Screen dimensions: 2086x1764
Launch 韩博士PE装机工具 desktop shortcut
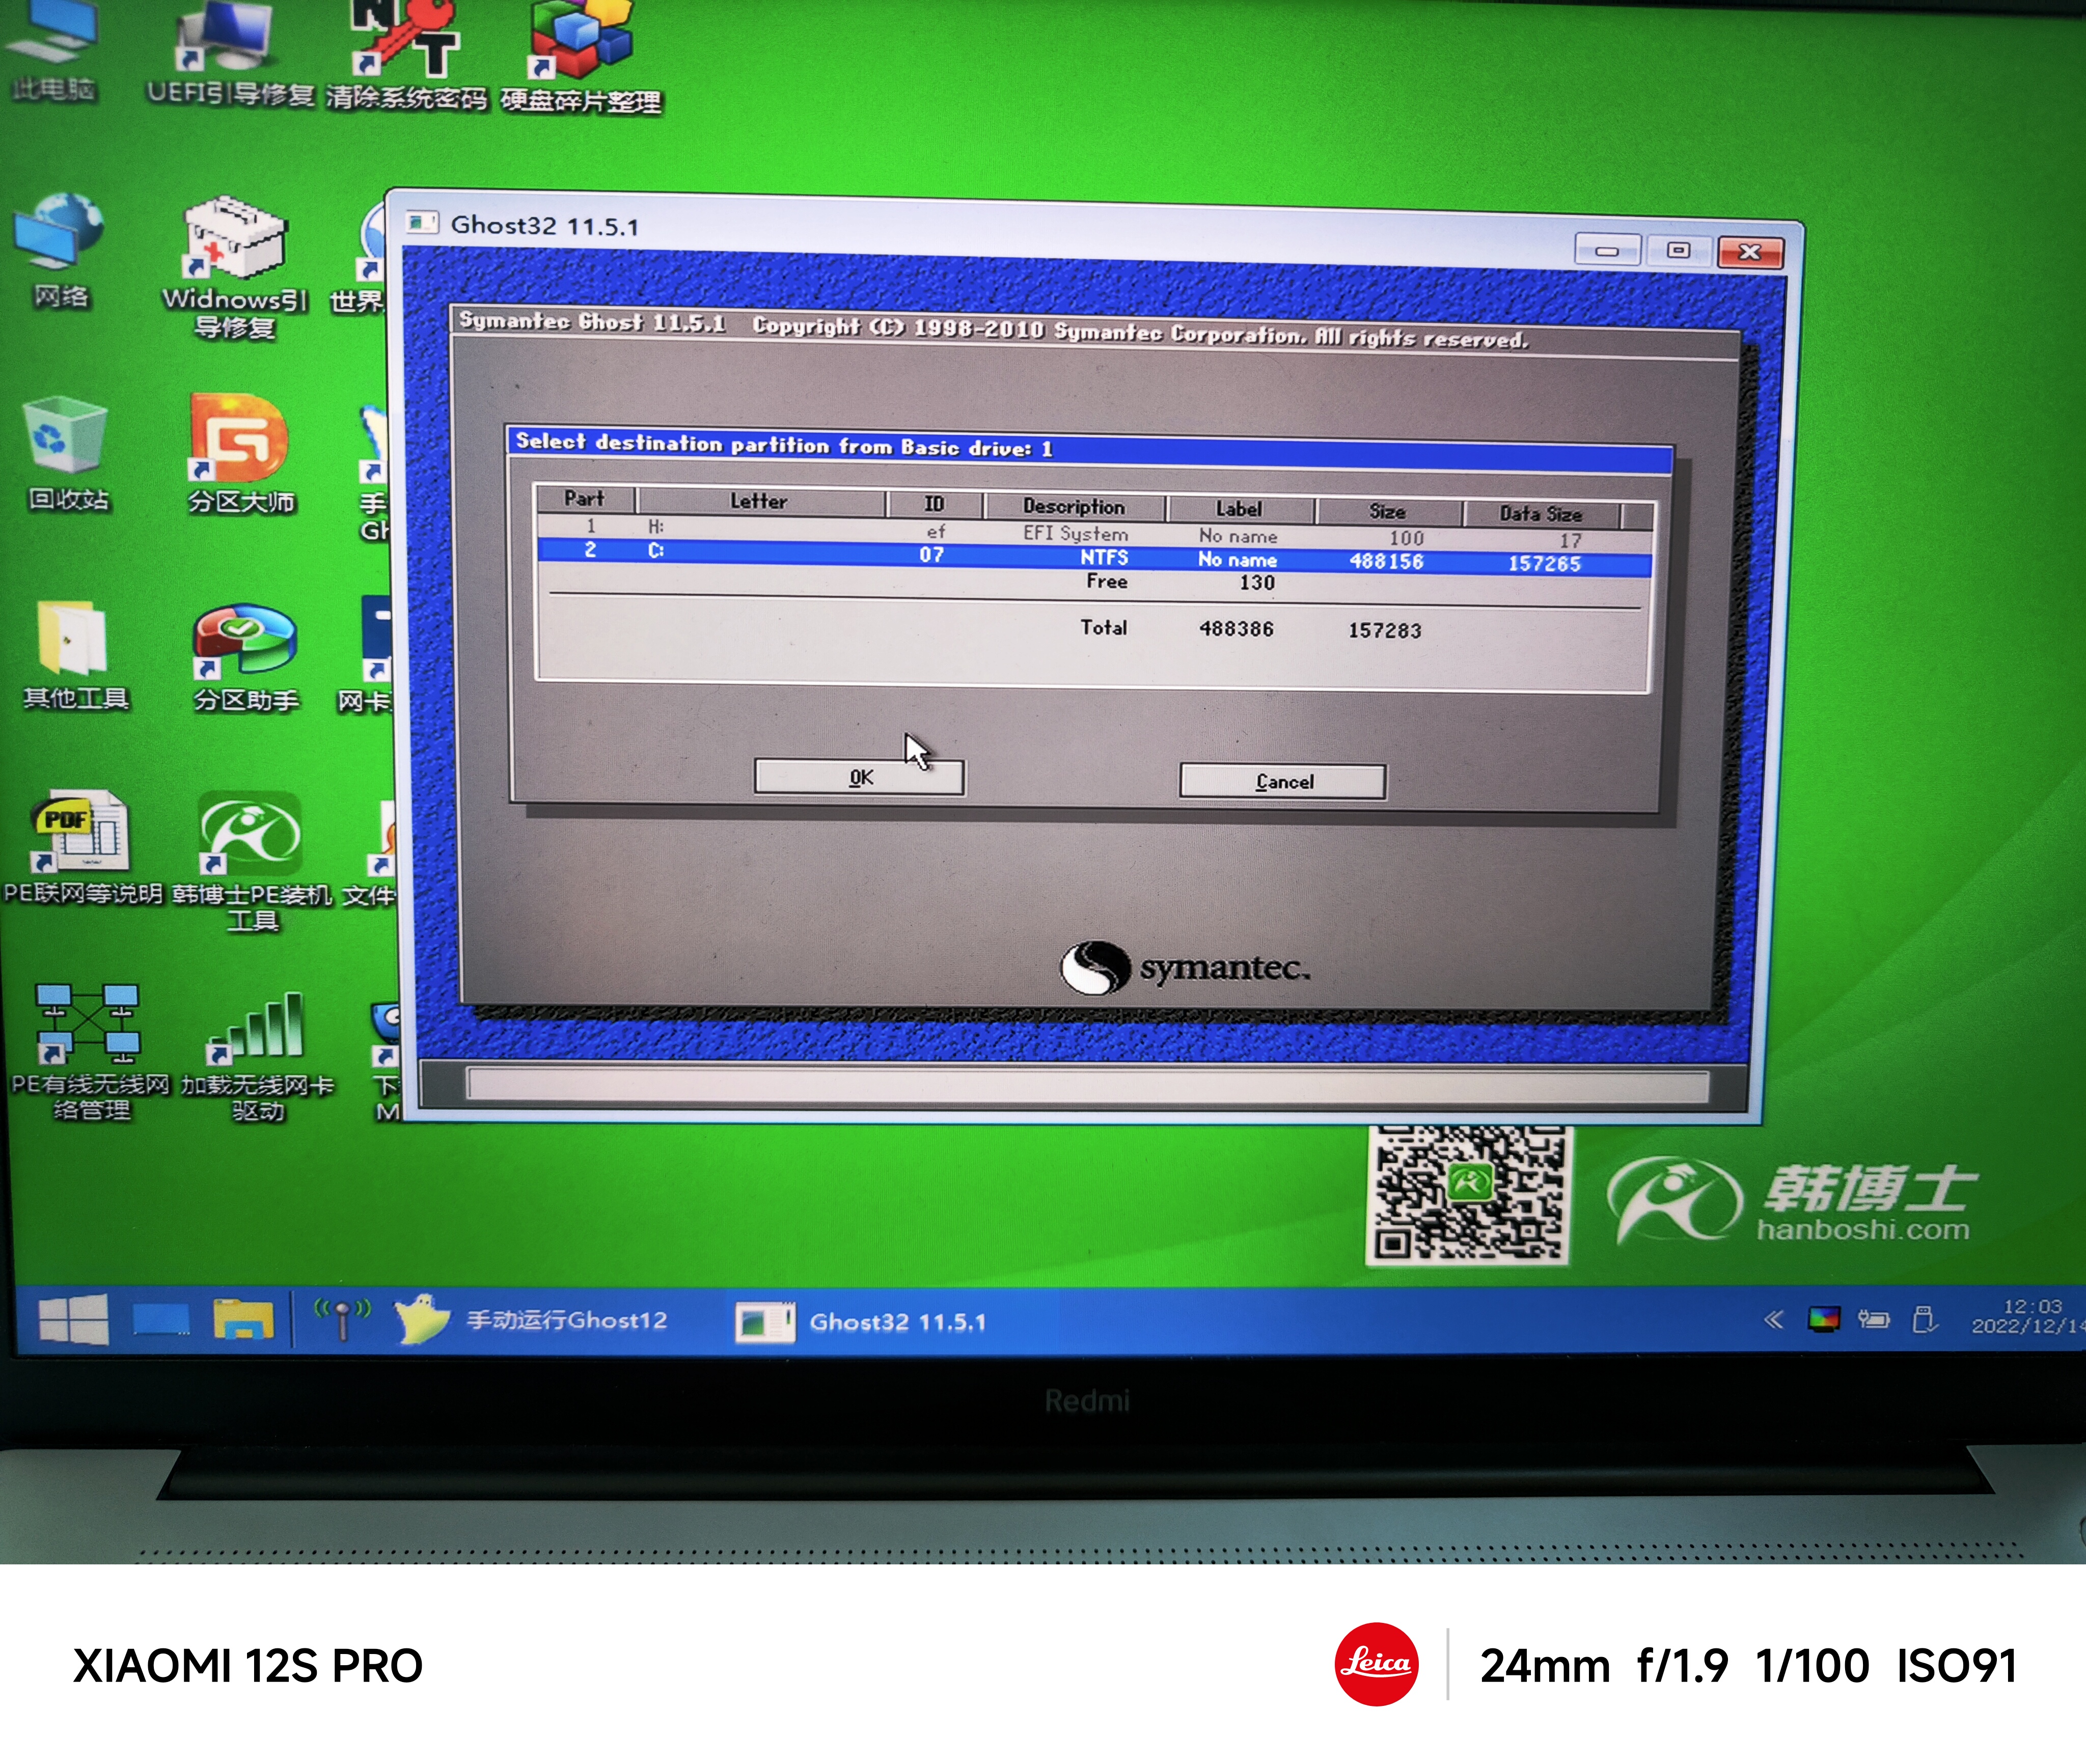pos(249,833)
